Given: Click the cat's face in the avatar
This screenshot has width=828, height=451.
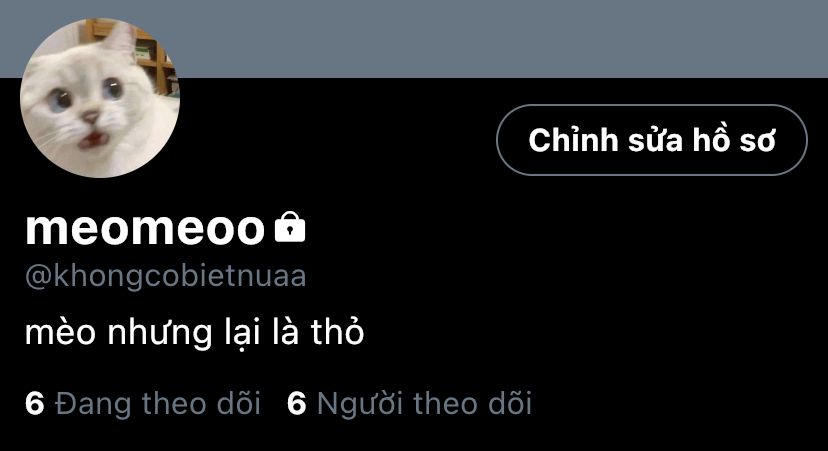Looking at the screenshot, I should [x=84, y=108].
